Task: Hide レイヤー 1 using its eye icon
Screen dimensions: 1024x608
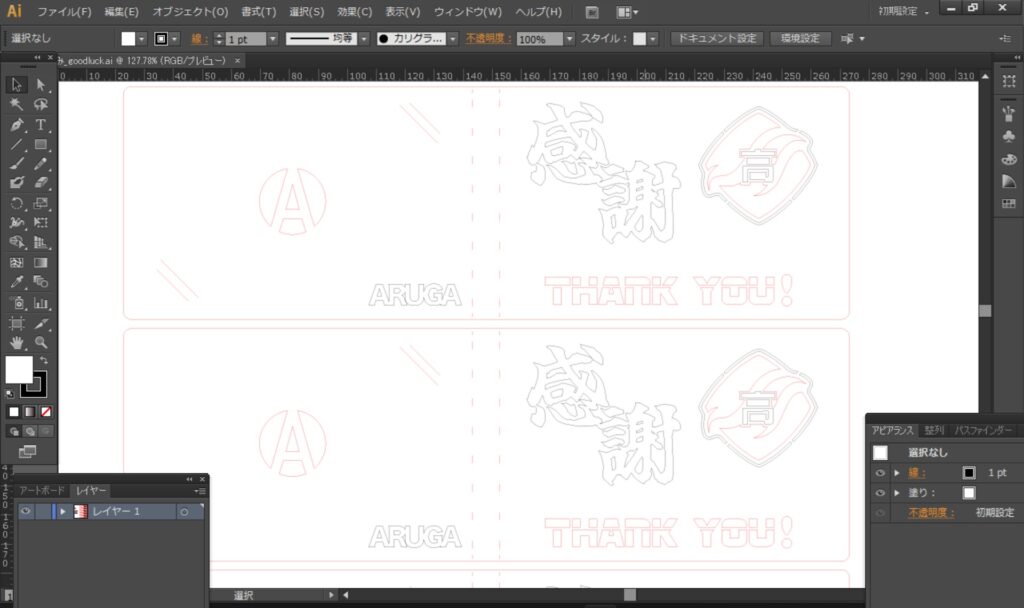Action: click(x=26, y=511)
